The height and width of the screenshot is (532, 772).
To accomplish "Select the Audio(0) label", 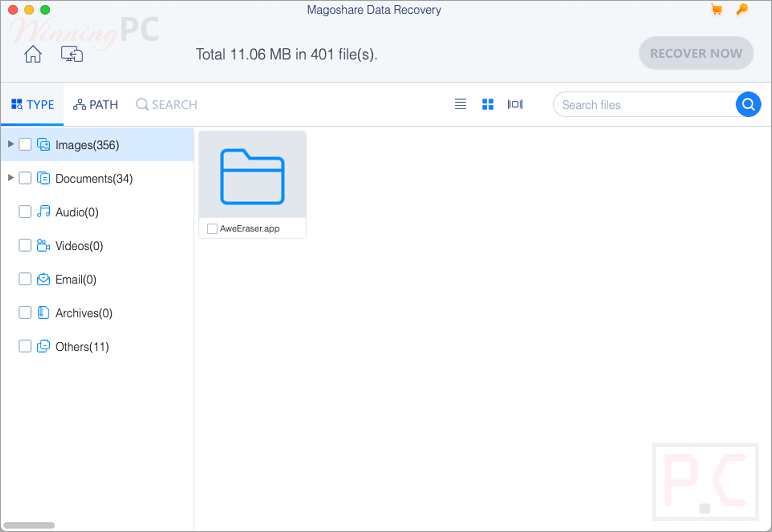I will click(x=77, y=212).
